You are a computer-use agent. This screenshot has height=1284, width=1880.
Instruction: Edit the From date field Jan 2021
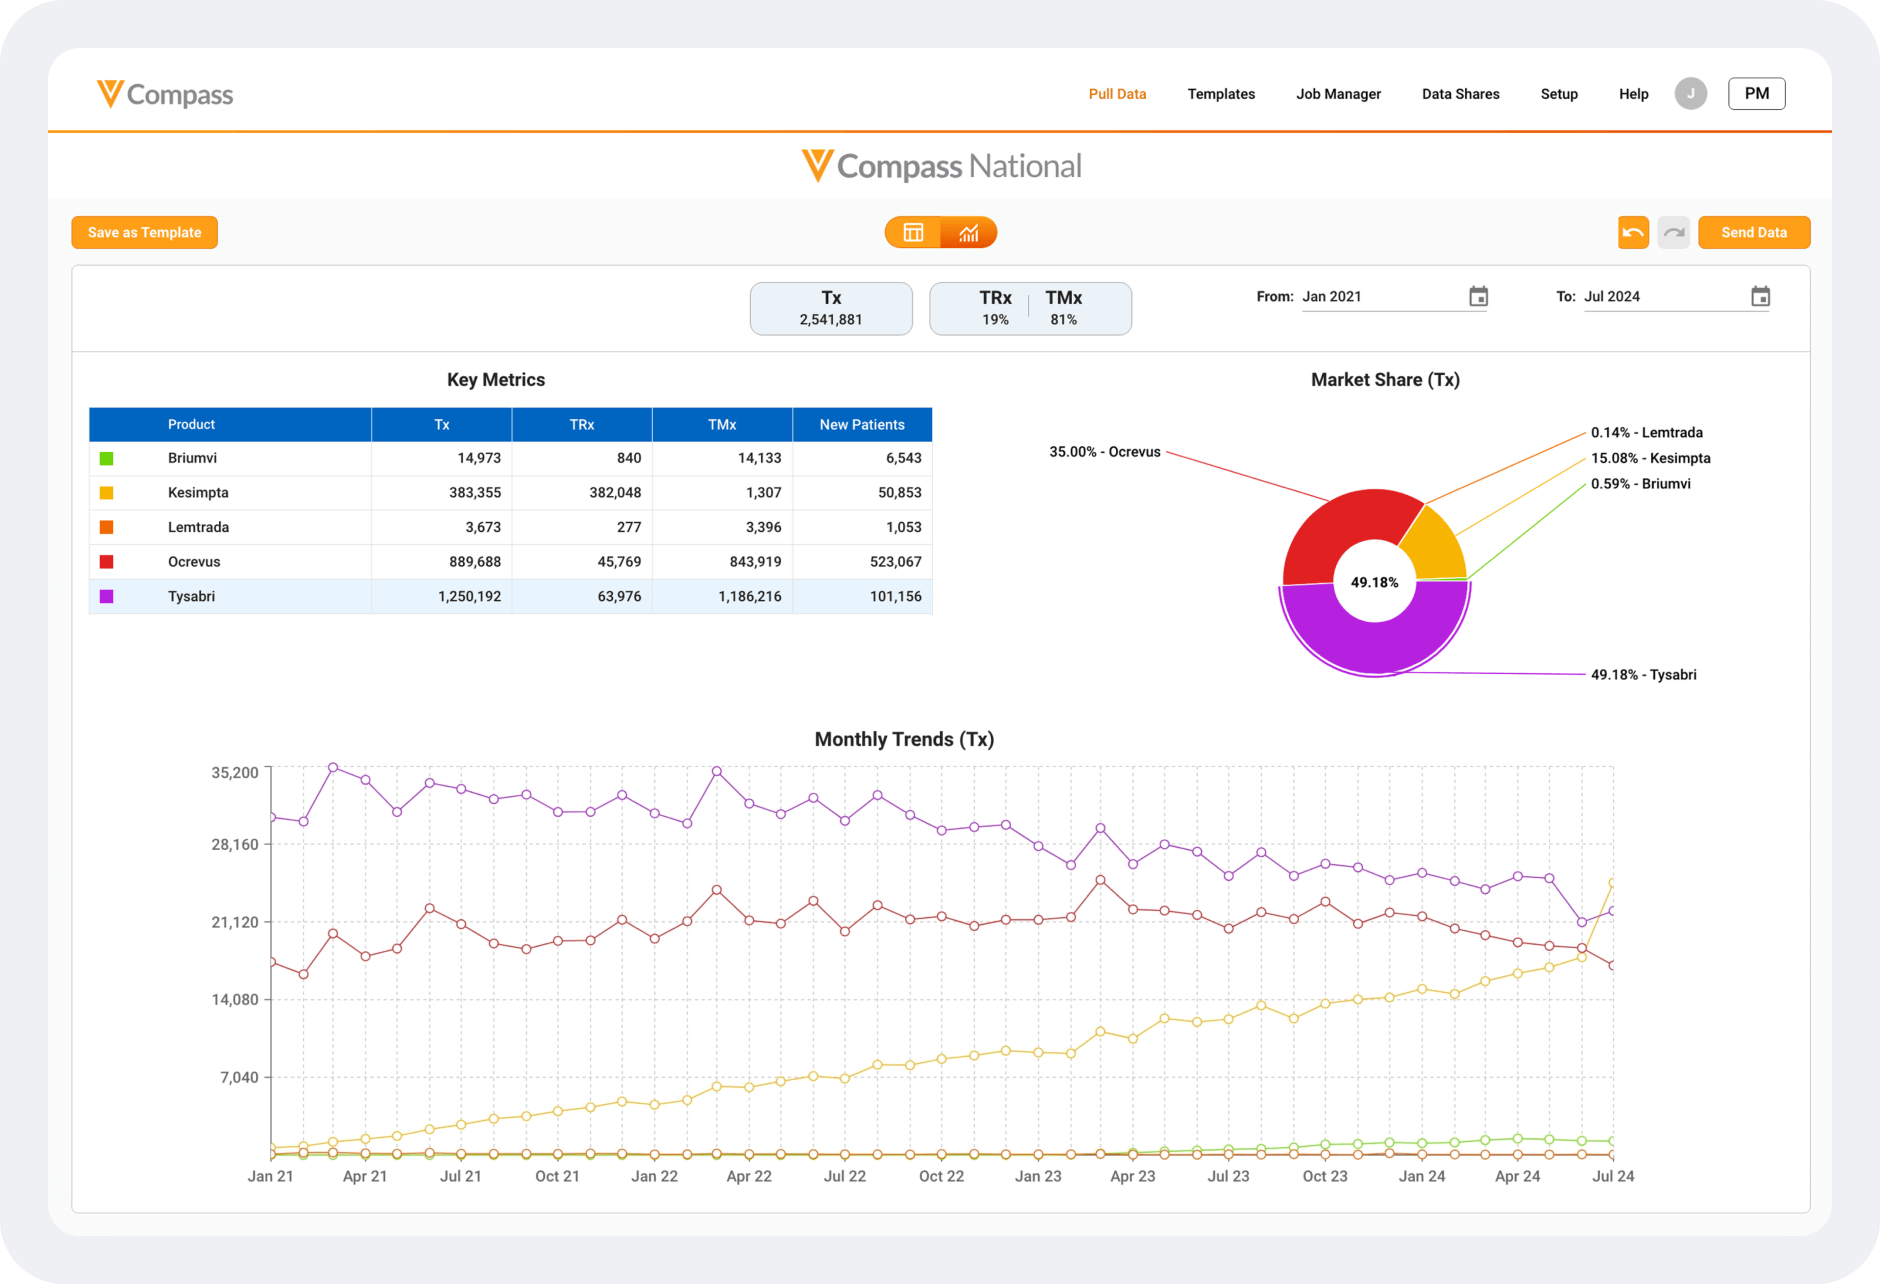[1380, 297]
